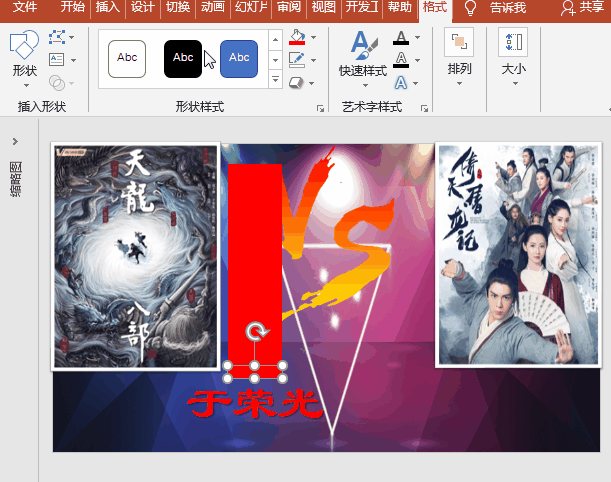Open the Arrange dropdown arrow
This screenshot has width=611, height=482.
pyautogui.click(x=459, y=84)
